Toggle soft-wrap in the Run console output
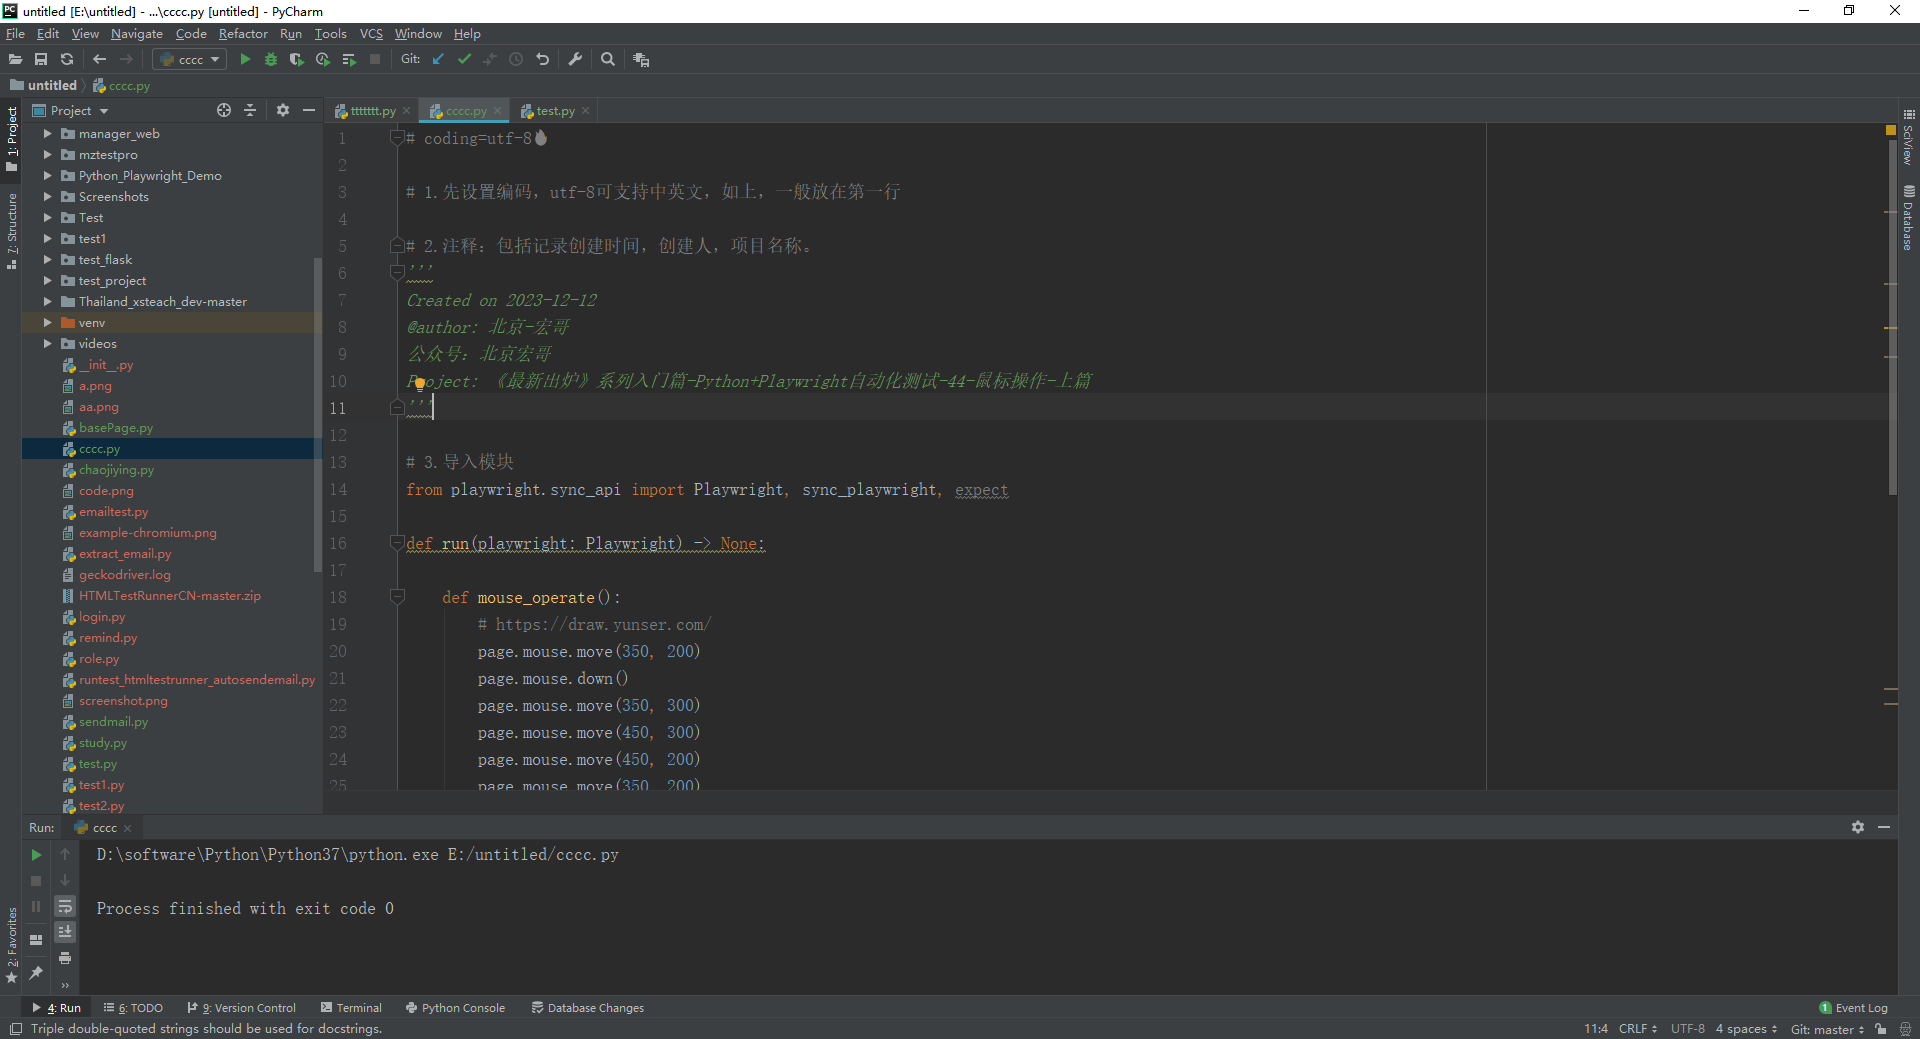The image size is (1920, 1039). (65, 907)
